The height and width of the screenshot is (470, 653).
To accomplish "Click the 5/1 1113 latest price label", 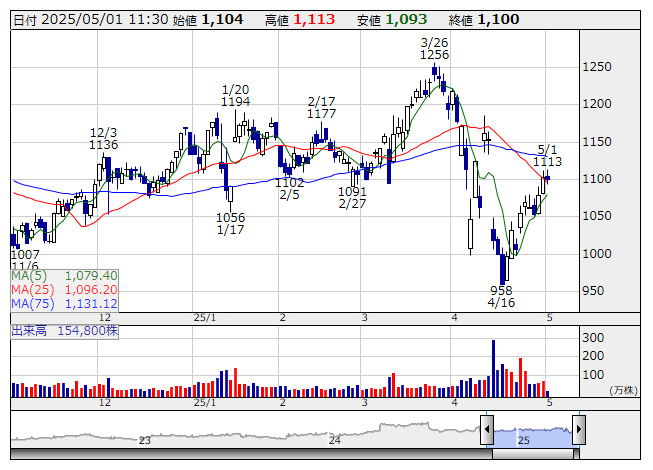I will click(x=547, y=155).
